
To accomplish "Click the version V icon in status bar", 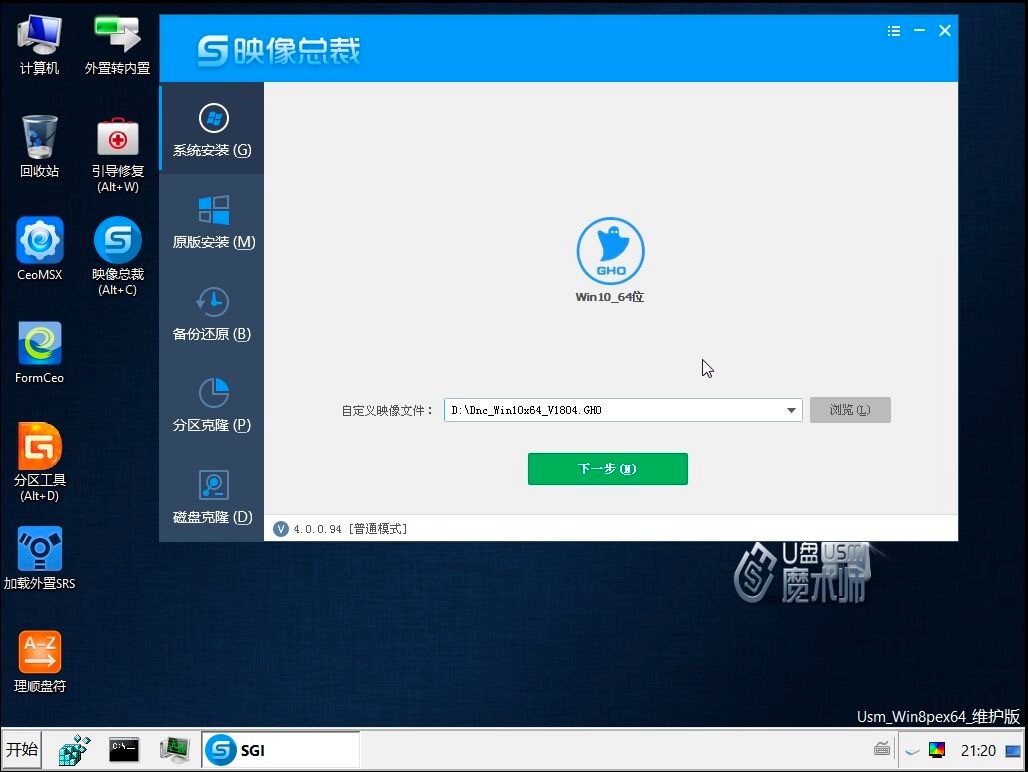I will click(x=281, y=529).
